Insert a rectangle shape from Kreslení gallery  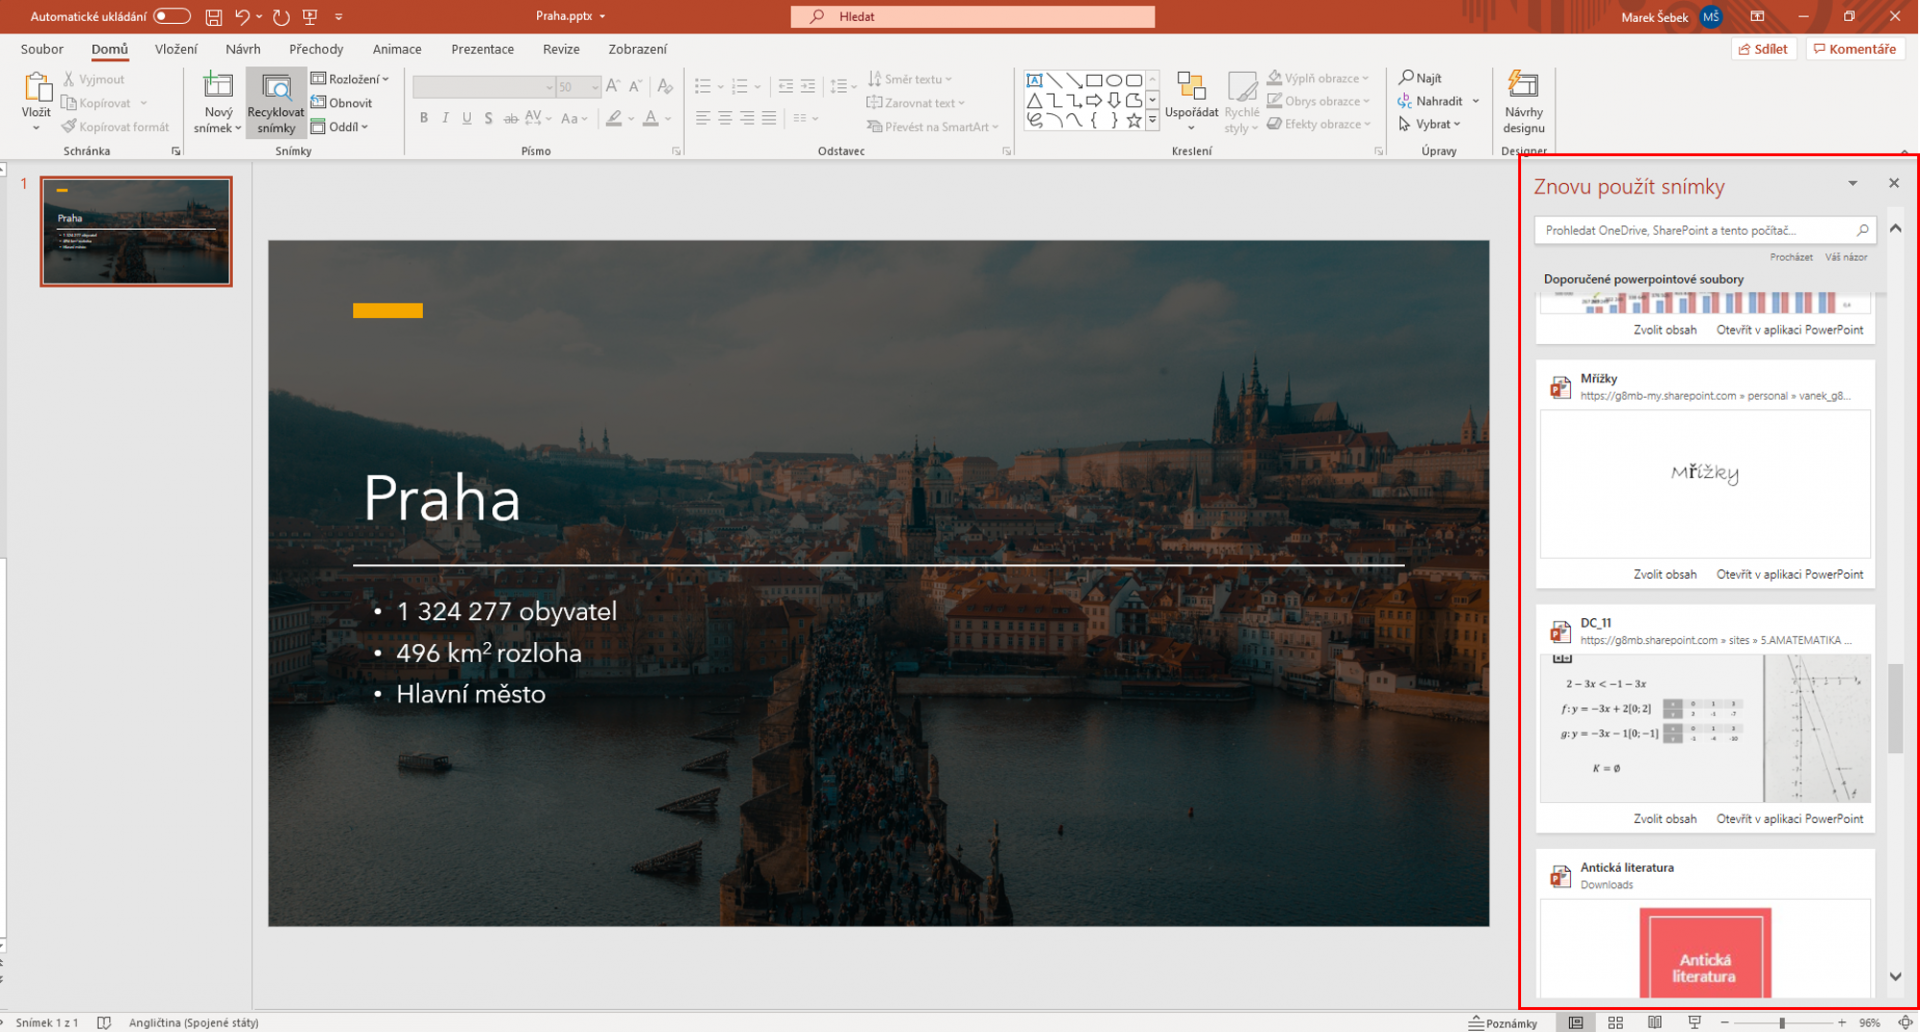point(1093,79)
